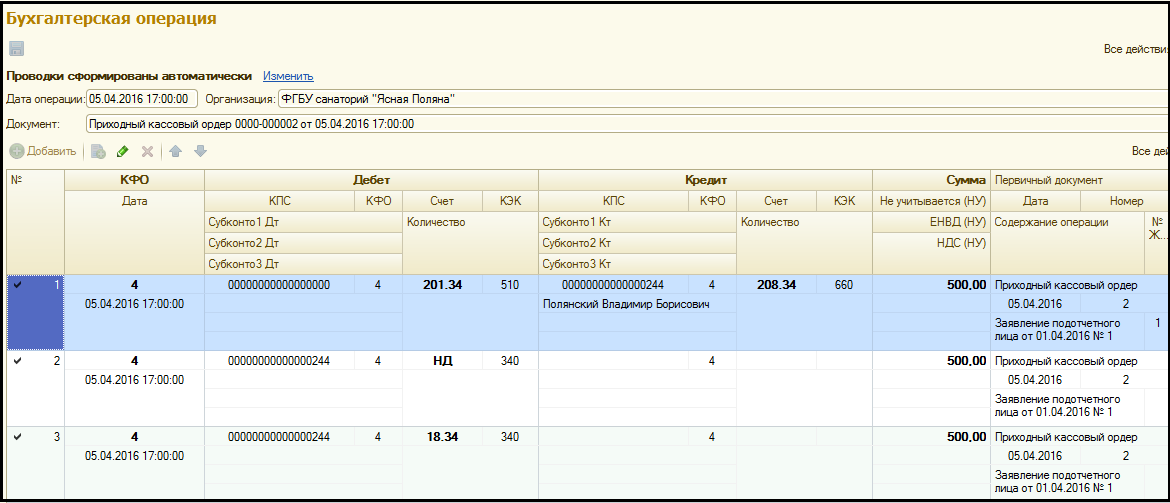Screen dimensions: 1170x503
Task: Toggle checkmark of row 3
Action: [x=17, y=437]
